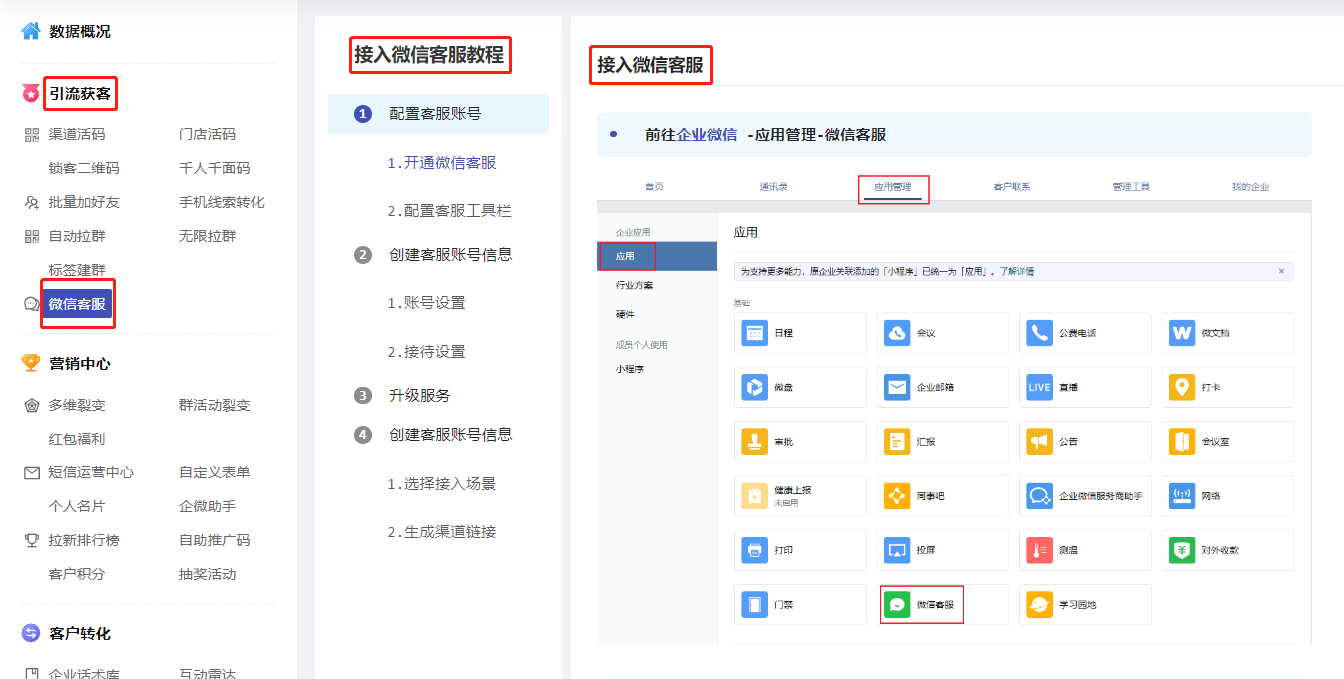Jump to 2.接待设置 section
This screenshot has width=1344, height=679.
point(426,352)
